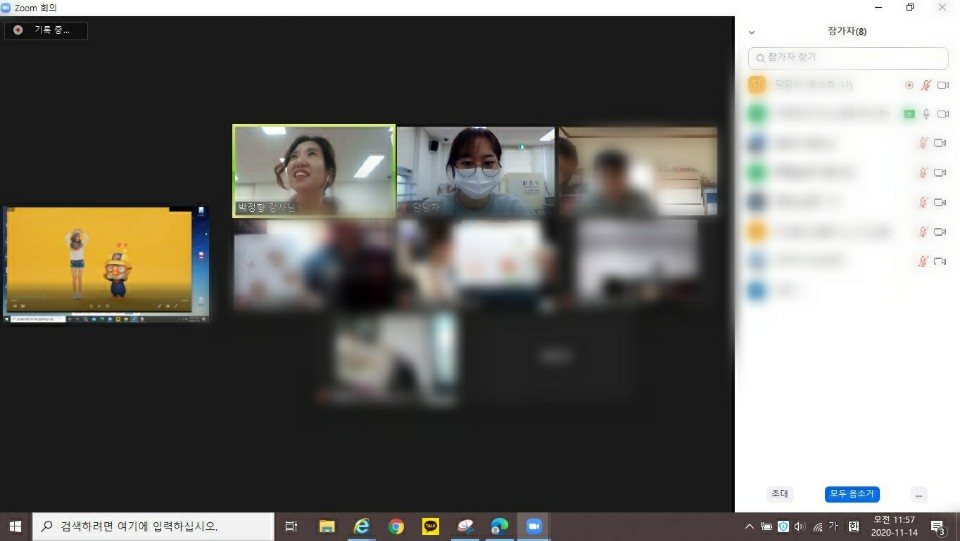Select the last participant's blue avatar

pyautogui.click(x=757, y=290)
